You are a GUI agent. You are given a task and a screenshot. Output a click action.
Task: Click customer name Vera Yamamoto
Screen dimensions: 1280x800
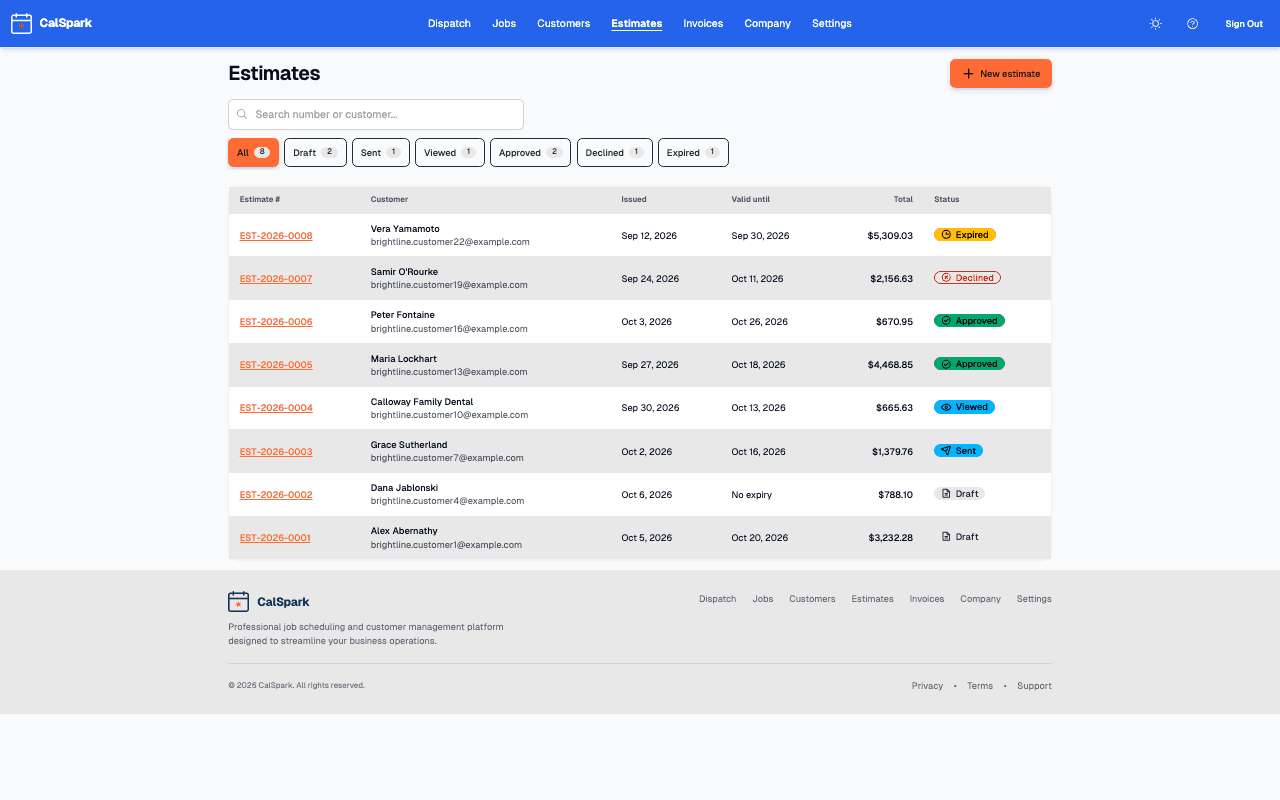405,229
